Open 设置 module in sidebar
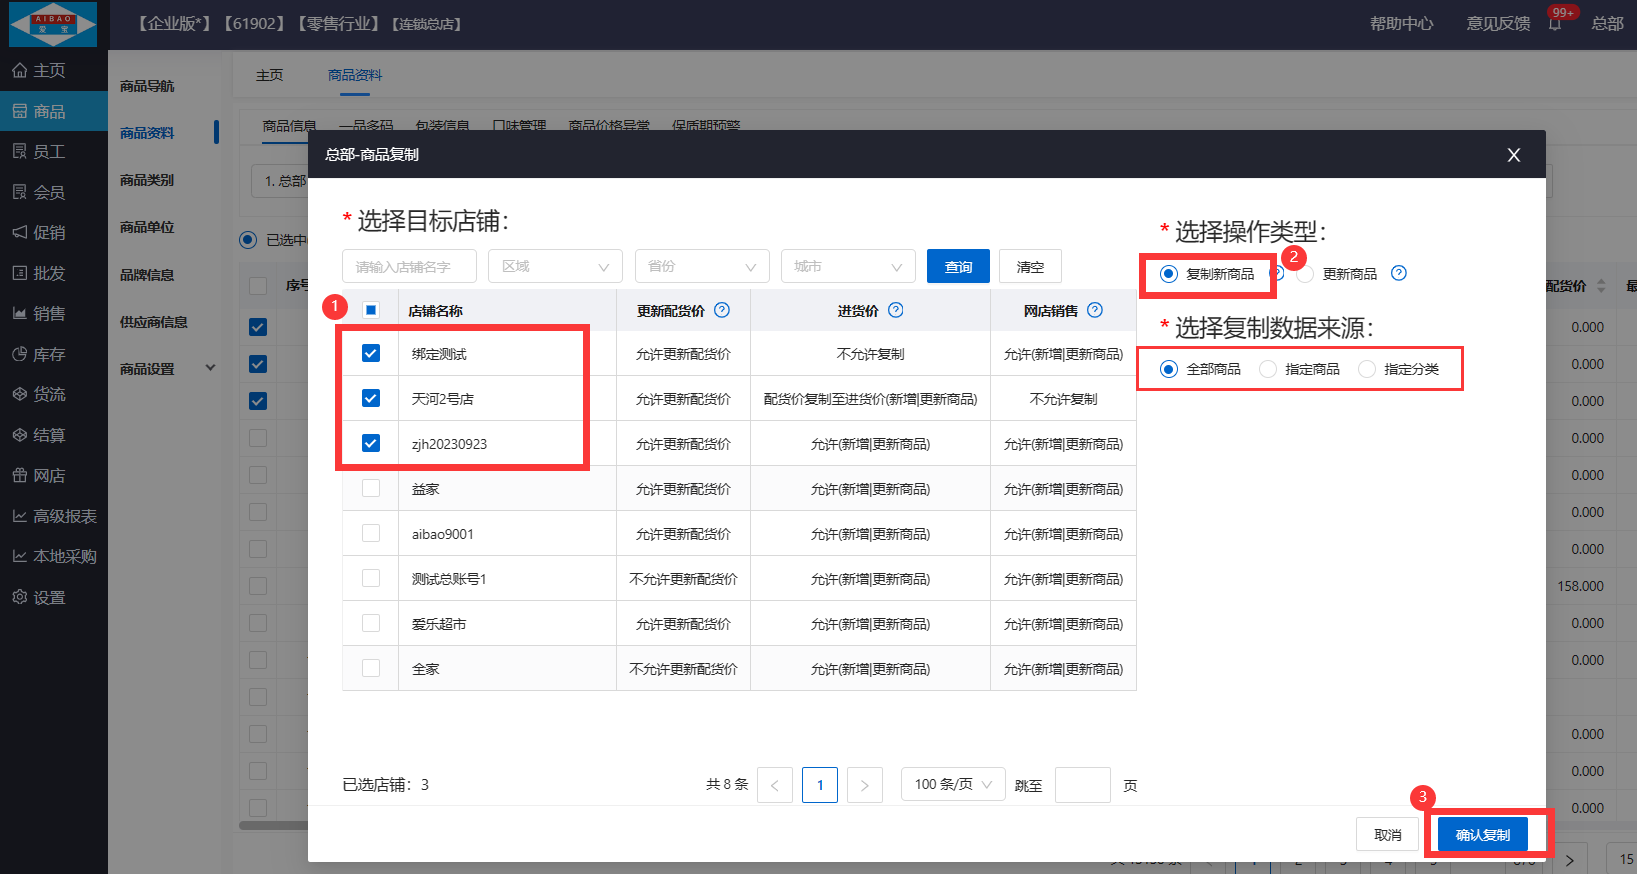Image resolution: width=1637 pixels, height=874 pixels. pos(54,597)
